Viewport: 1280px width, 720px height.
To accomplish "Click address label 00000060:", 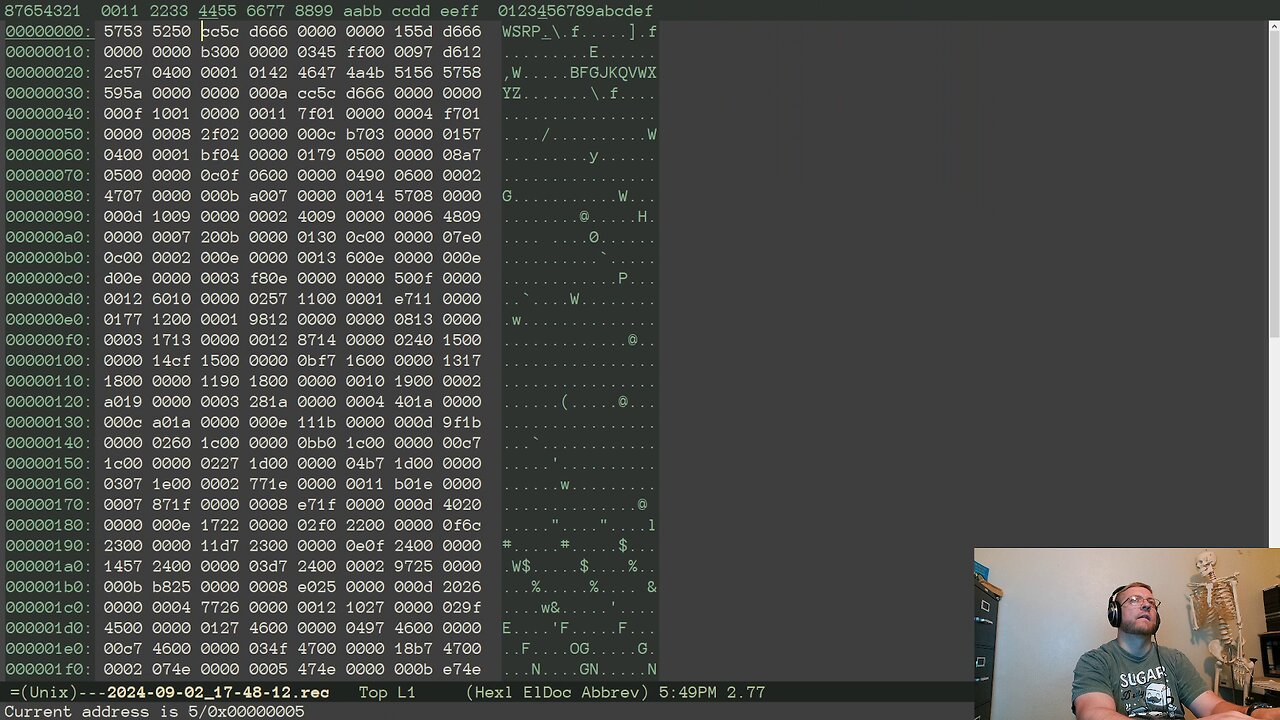I will [48, 155].
